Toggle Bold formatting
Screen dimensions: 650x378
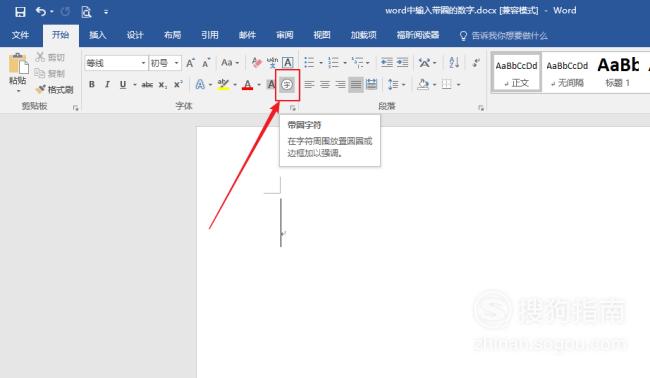(x=92, y=85)
